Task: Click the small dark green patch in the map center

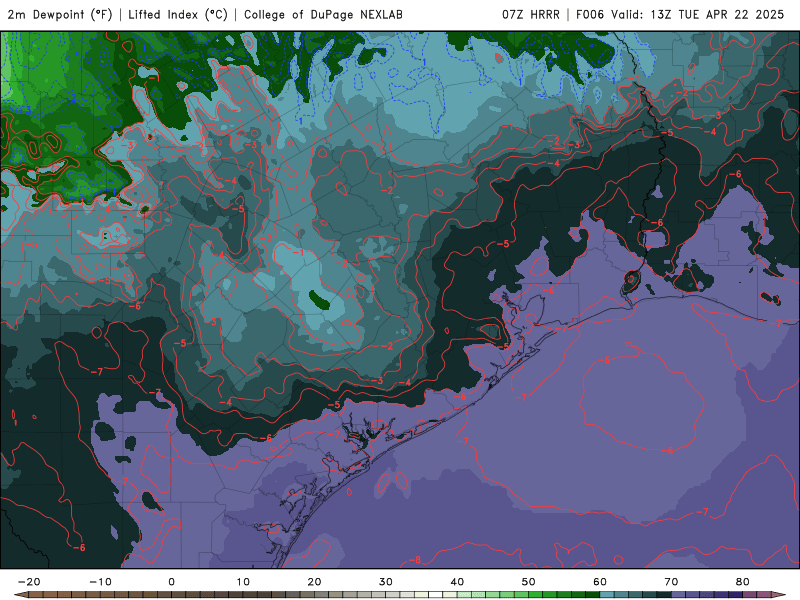Action: pyautogui.click(x=319, y=300)
